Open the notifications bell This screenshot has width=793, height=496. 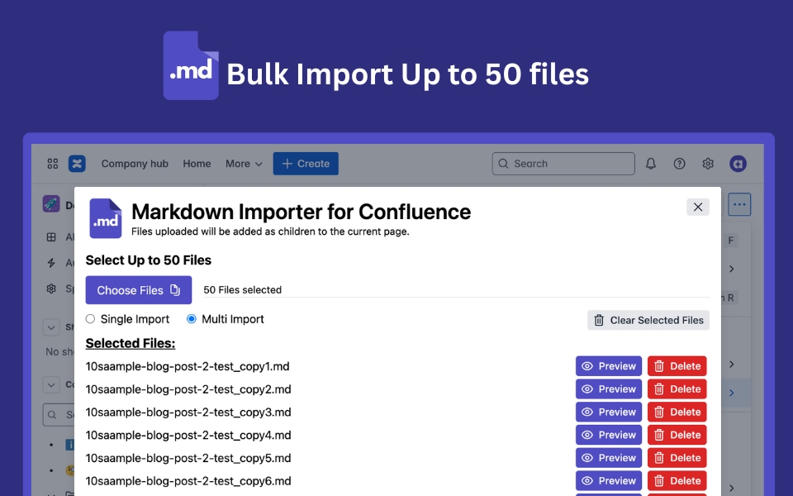(651, 163)
